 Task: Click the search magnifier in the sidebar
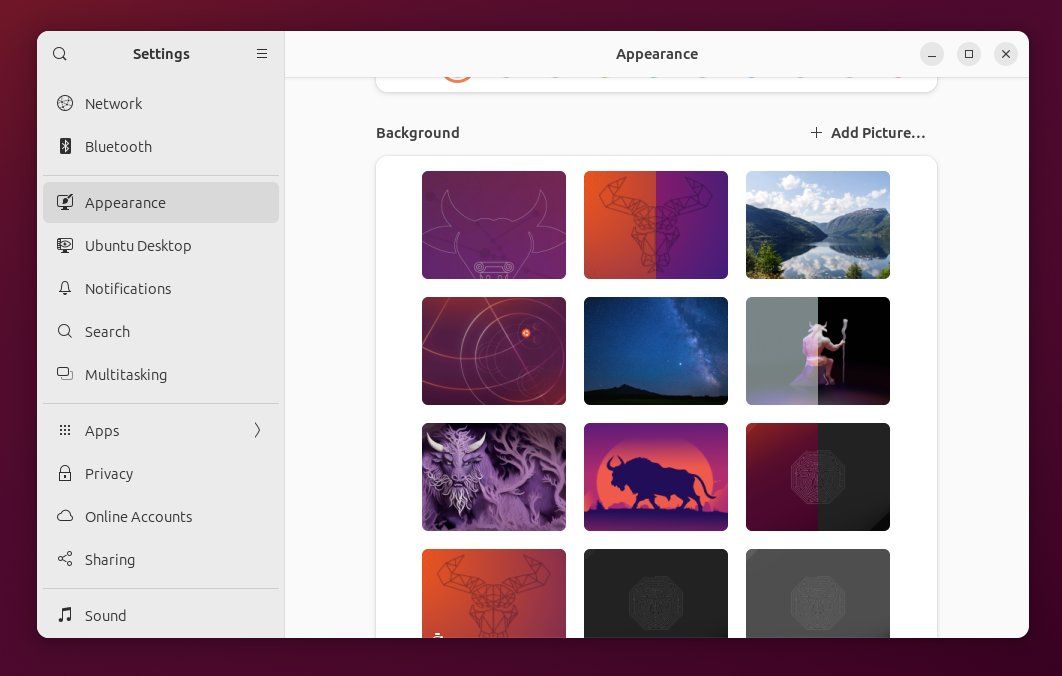coord(60,54)
